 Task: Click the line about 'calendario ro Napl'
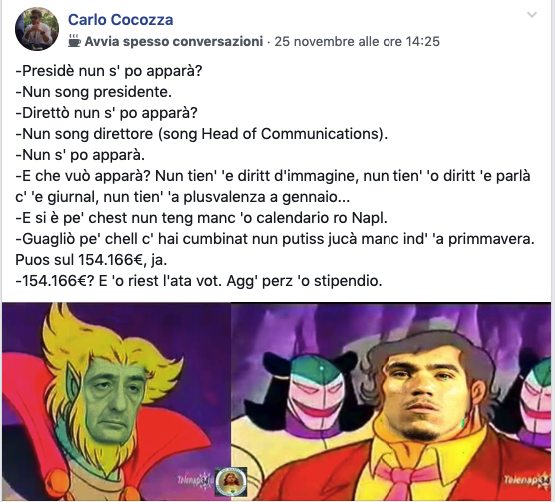tap(201, 218)
